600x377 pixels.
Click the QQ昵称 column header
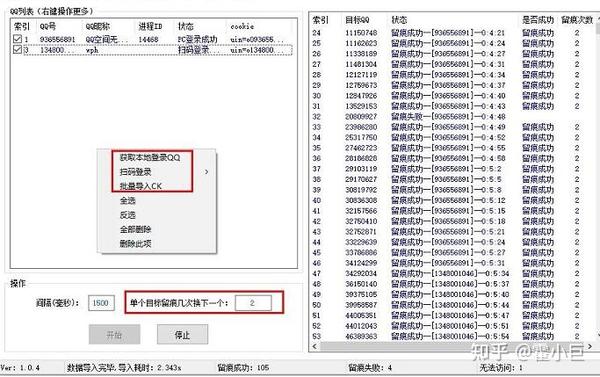[x=98, y=26]
